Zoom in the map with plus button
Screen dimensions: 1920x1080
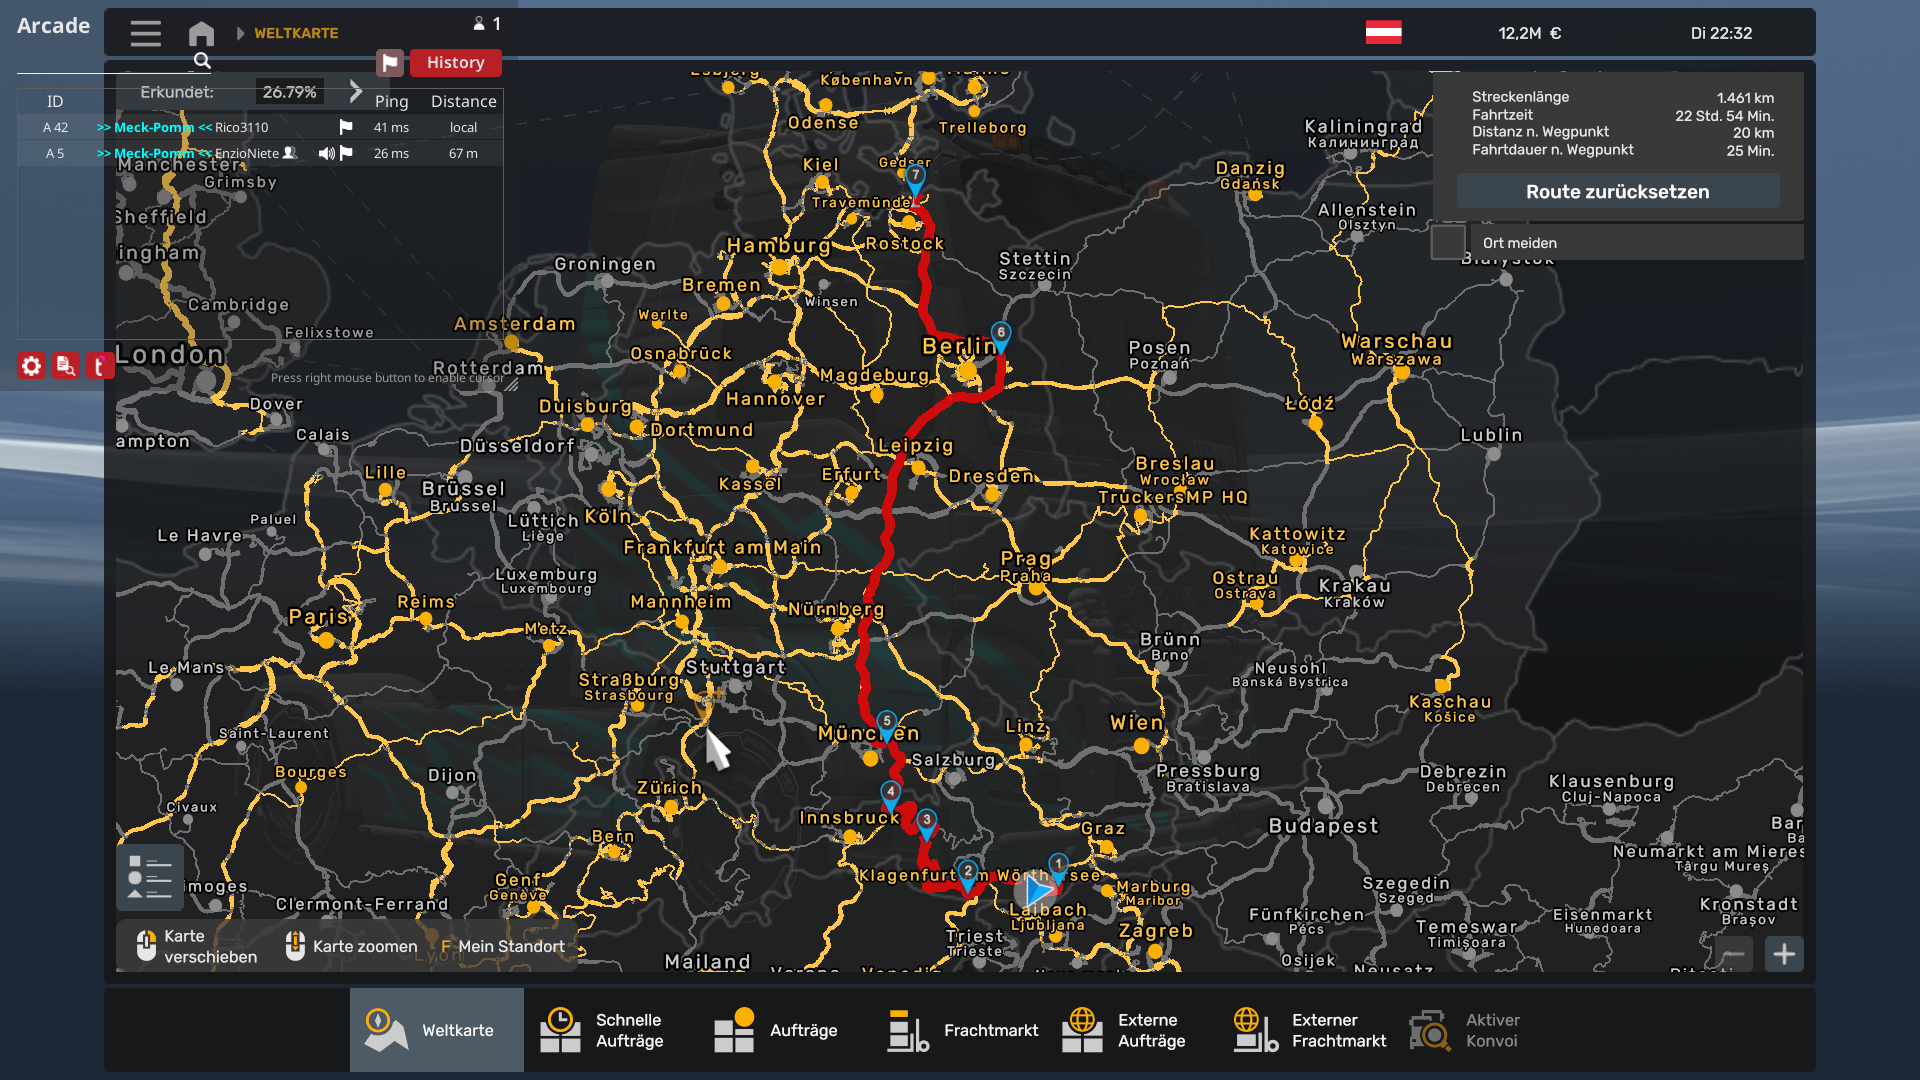pyautogui.click(x=1784, y=954)
